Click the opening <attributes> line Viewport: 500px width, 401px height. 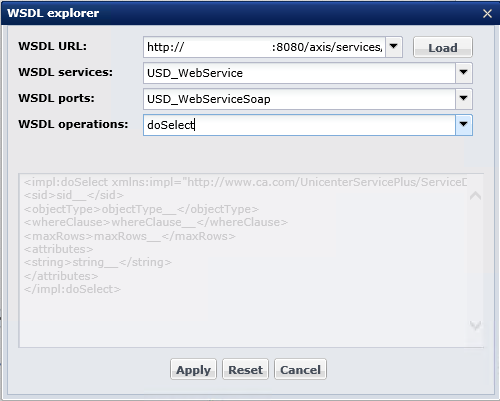[58, 249]
